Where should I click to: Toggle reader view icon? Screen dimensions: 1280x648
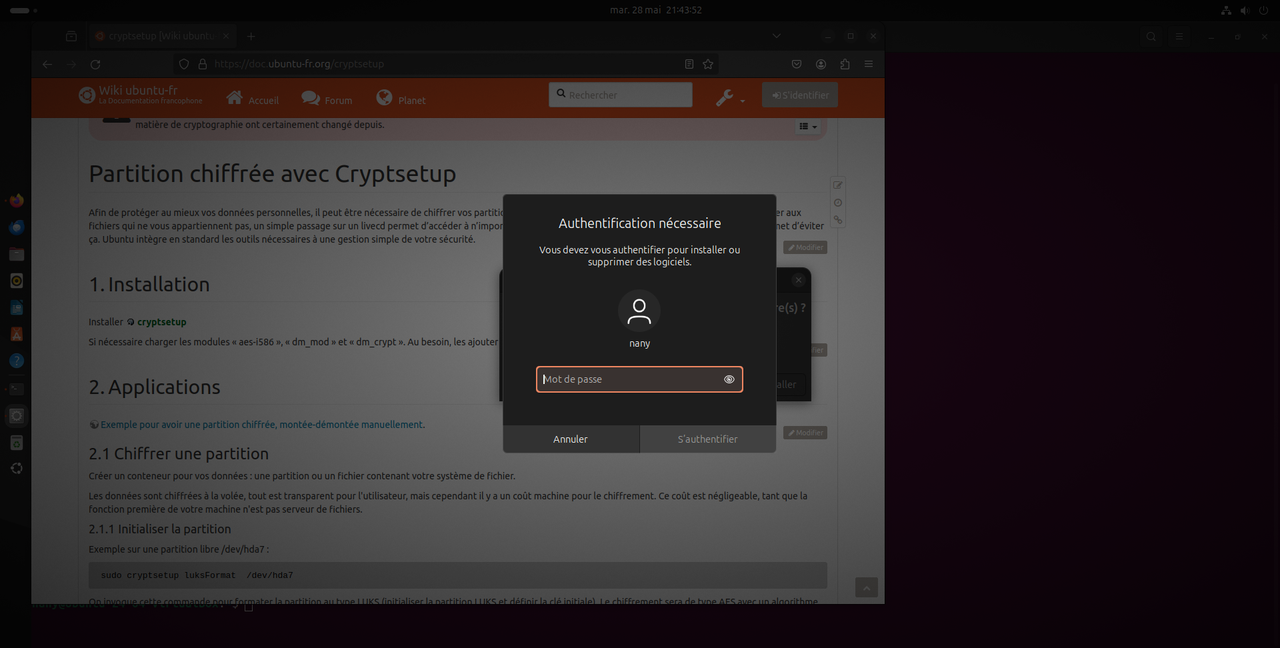(689, 64)
